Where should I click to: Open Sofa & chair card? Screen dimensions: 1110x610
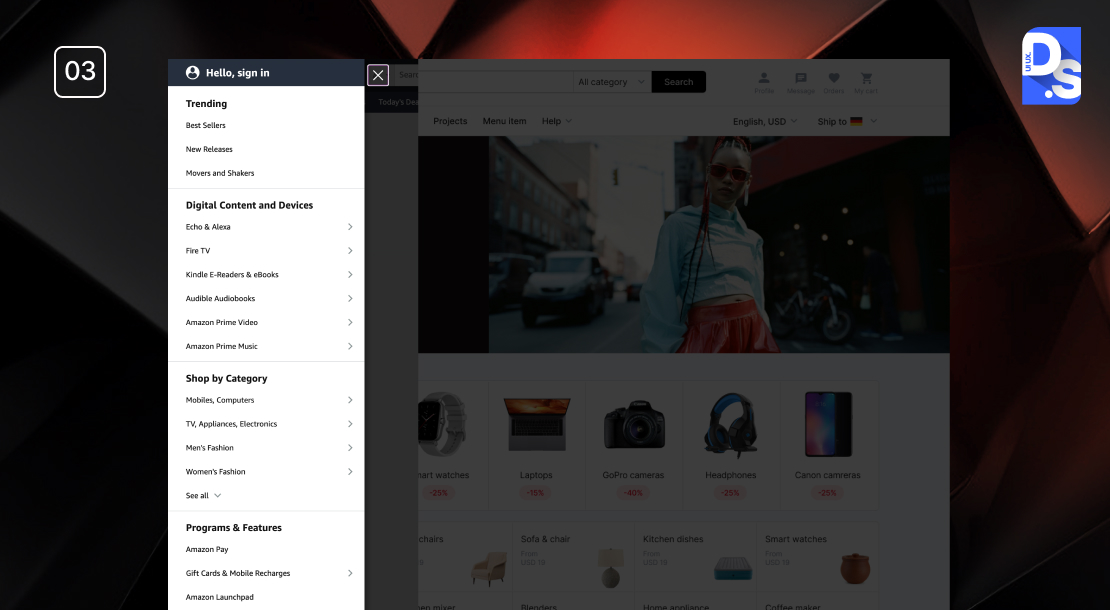point(573,558)
